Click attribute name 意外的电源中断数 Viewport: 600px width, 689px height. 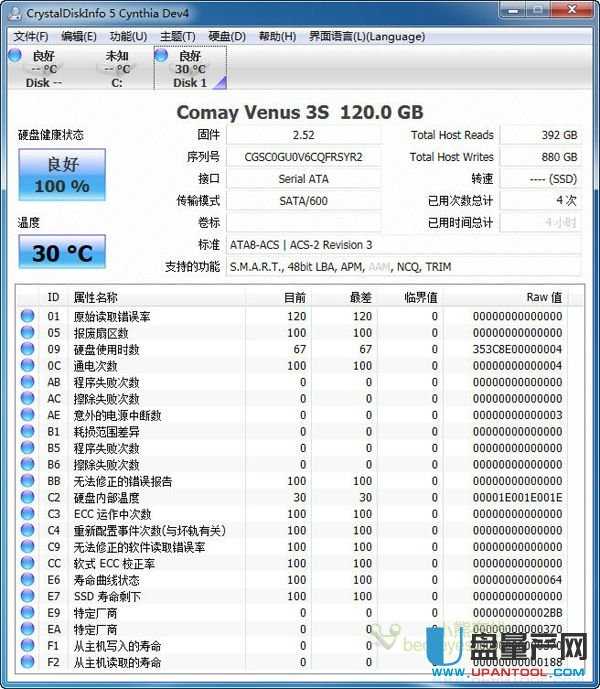point(117,415)
